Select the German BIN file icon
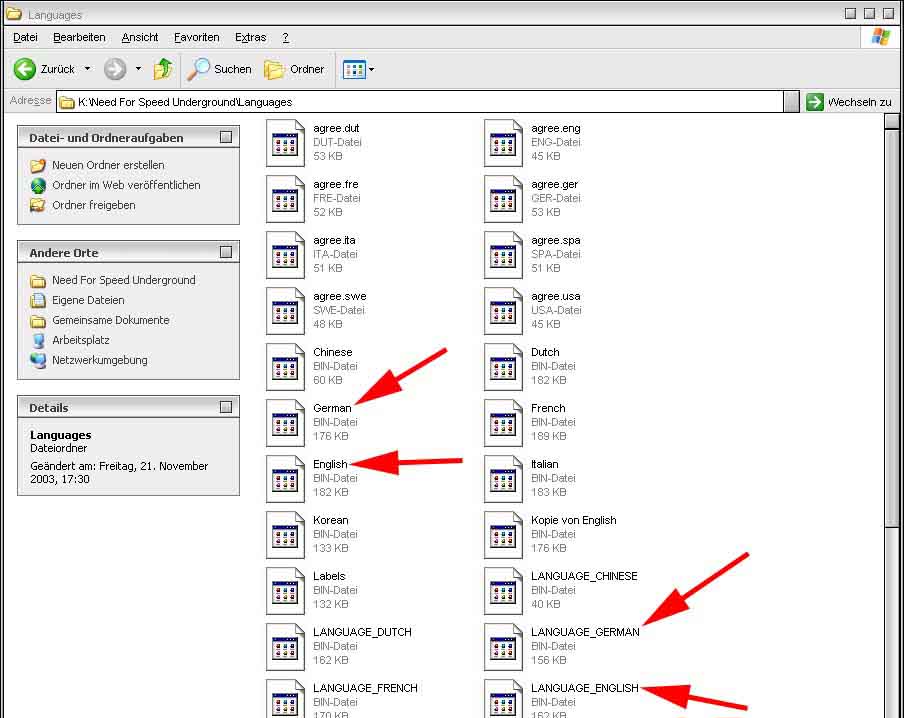 coord(285,422)
